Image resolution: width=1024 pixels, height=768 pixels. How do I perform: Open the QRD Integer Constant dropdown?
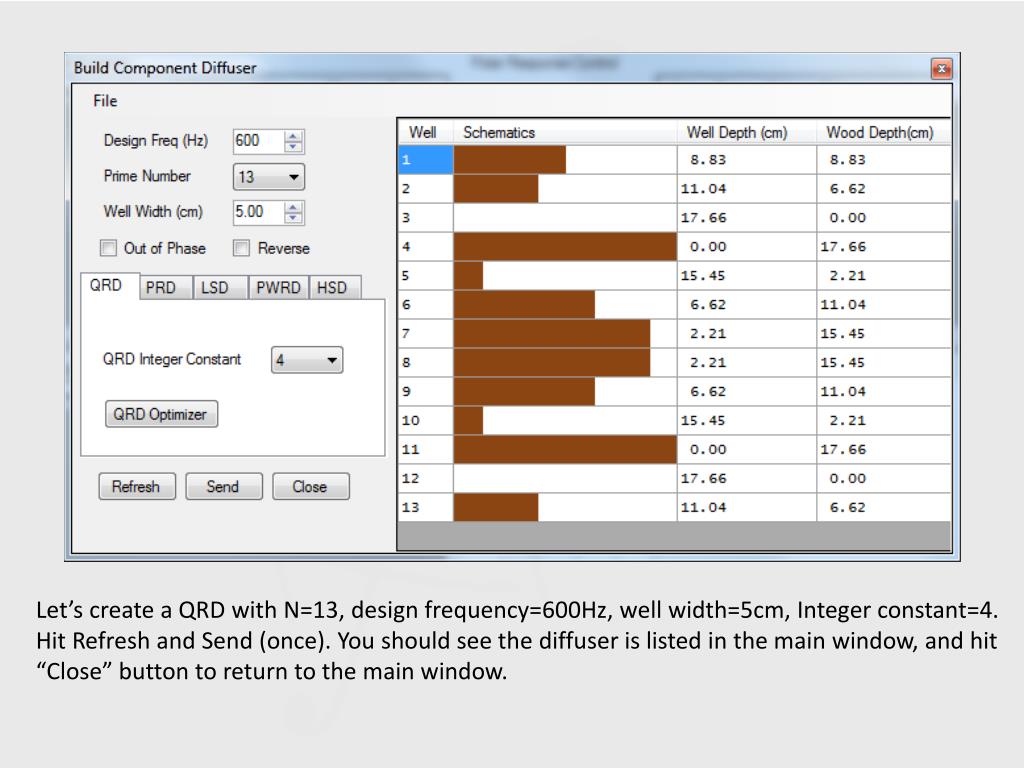(307, 360)
